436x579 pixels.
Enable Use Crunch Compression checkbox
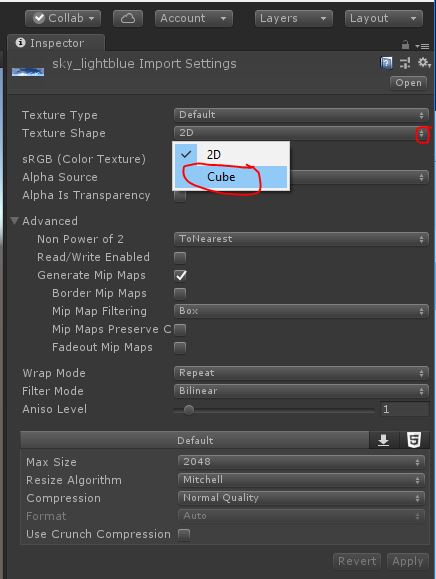point(184,534)
